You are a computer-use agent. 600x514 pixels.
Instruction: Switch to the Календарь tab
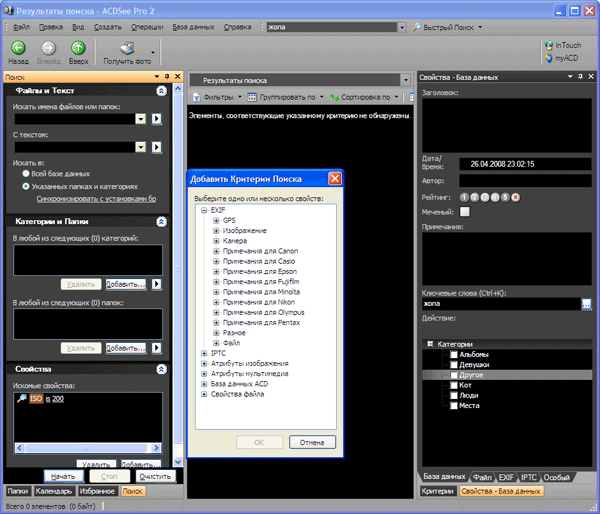click(54, 491)
